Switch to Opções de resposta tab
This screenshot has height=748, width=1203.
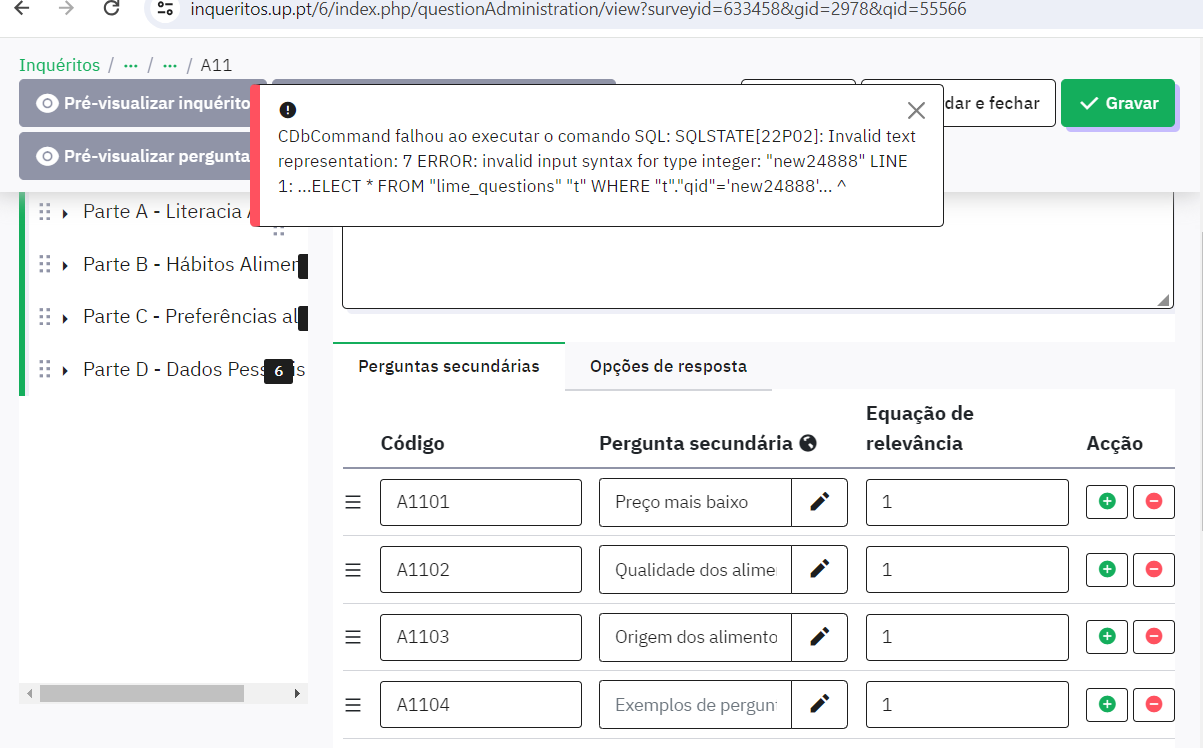pos(668,366)
